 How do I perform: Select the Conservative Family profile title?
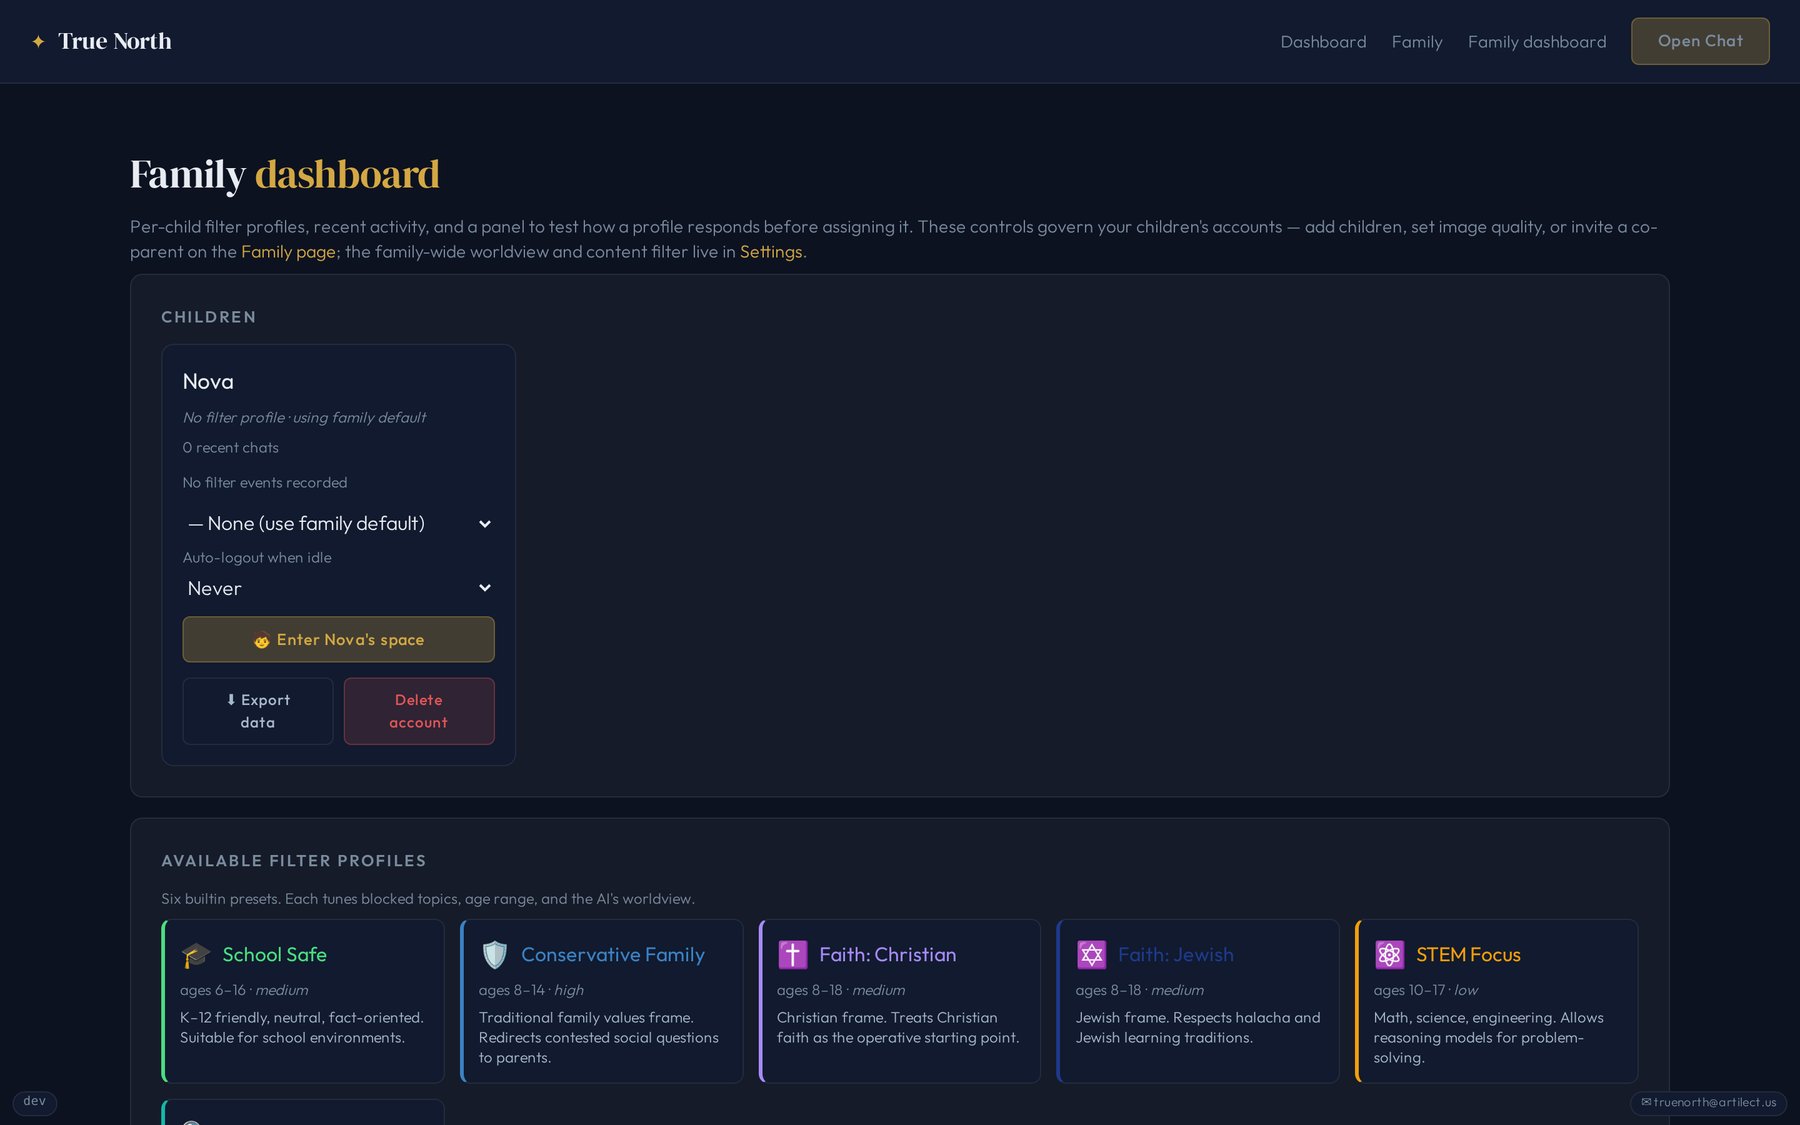[x=613, y=955]
